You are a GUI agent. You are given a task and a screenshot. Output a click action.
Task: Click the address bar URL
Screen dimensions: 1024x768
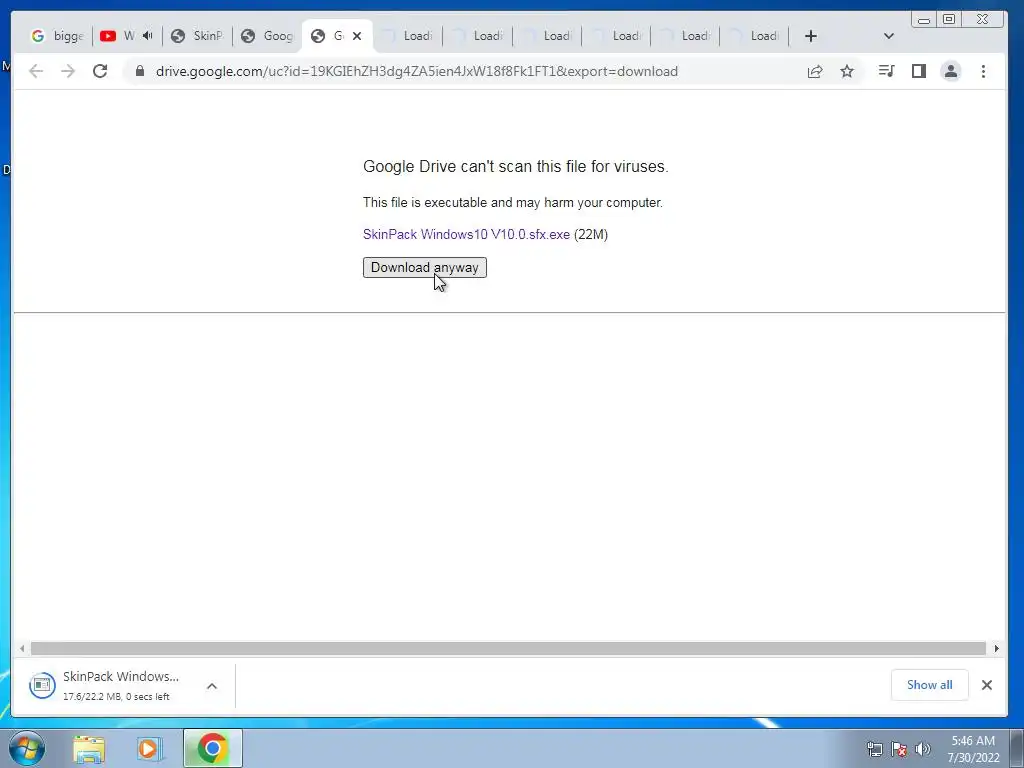click(x=417, y=71)
